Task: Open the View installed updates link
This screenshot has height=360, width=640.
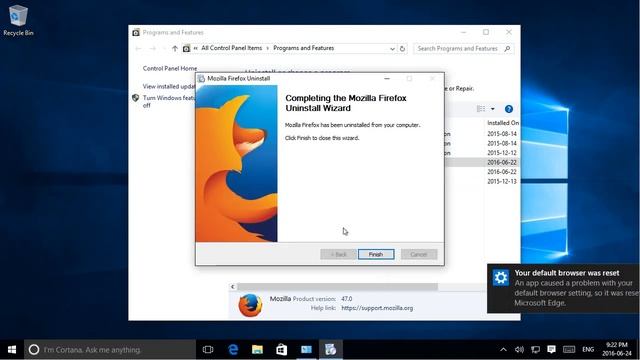Action: [x=169, y=86]
